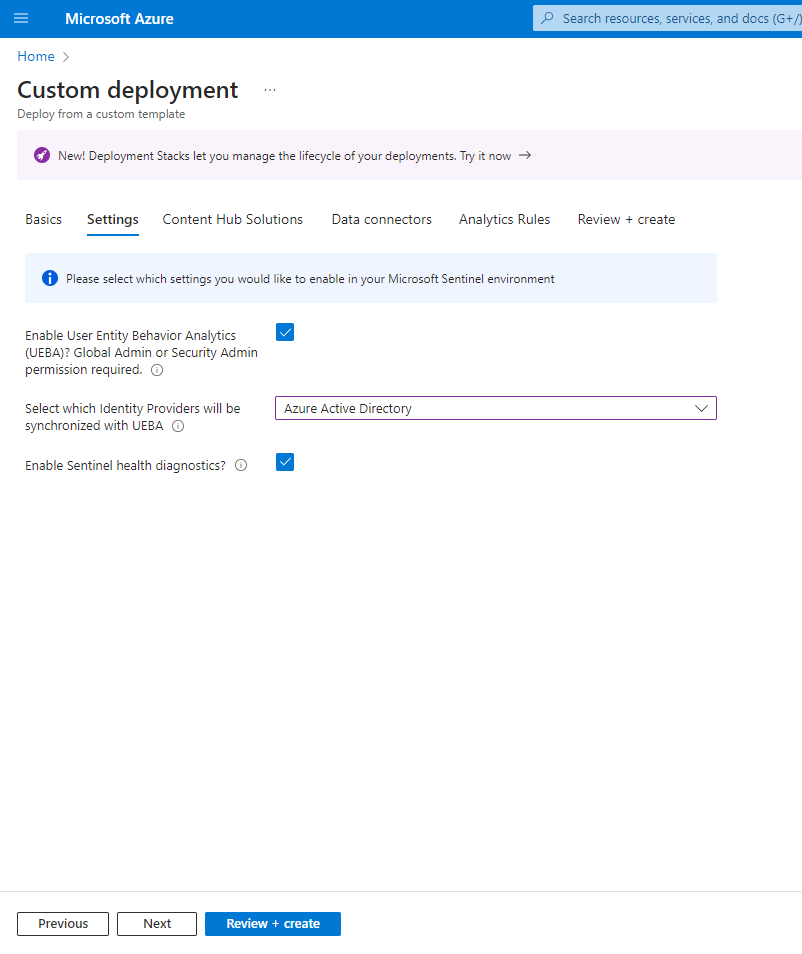The width and height of the screenshot is (802, 954).
Task: Toggle the Sentinel health diagnostics checkbox
Action: (x=285, y=462)
